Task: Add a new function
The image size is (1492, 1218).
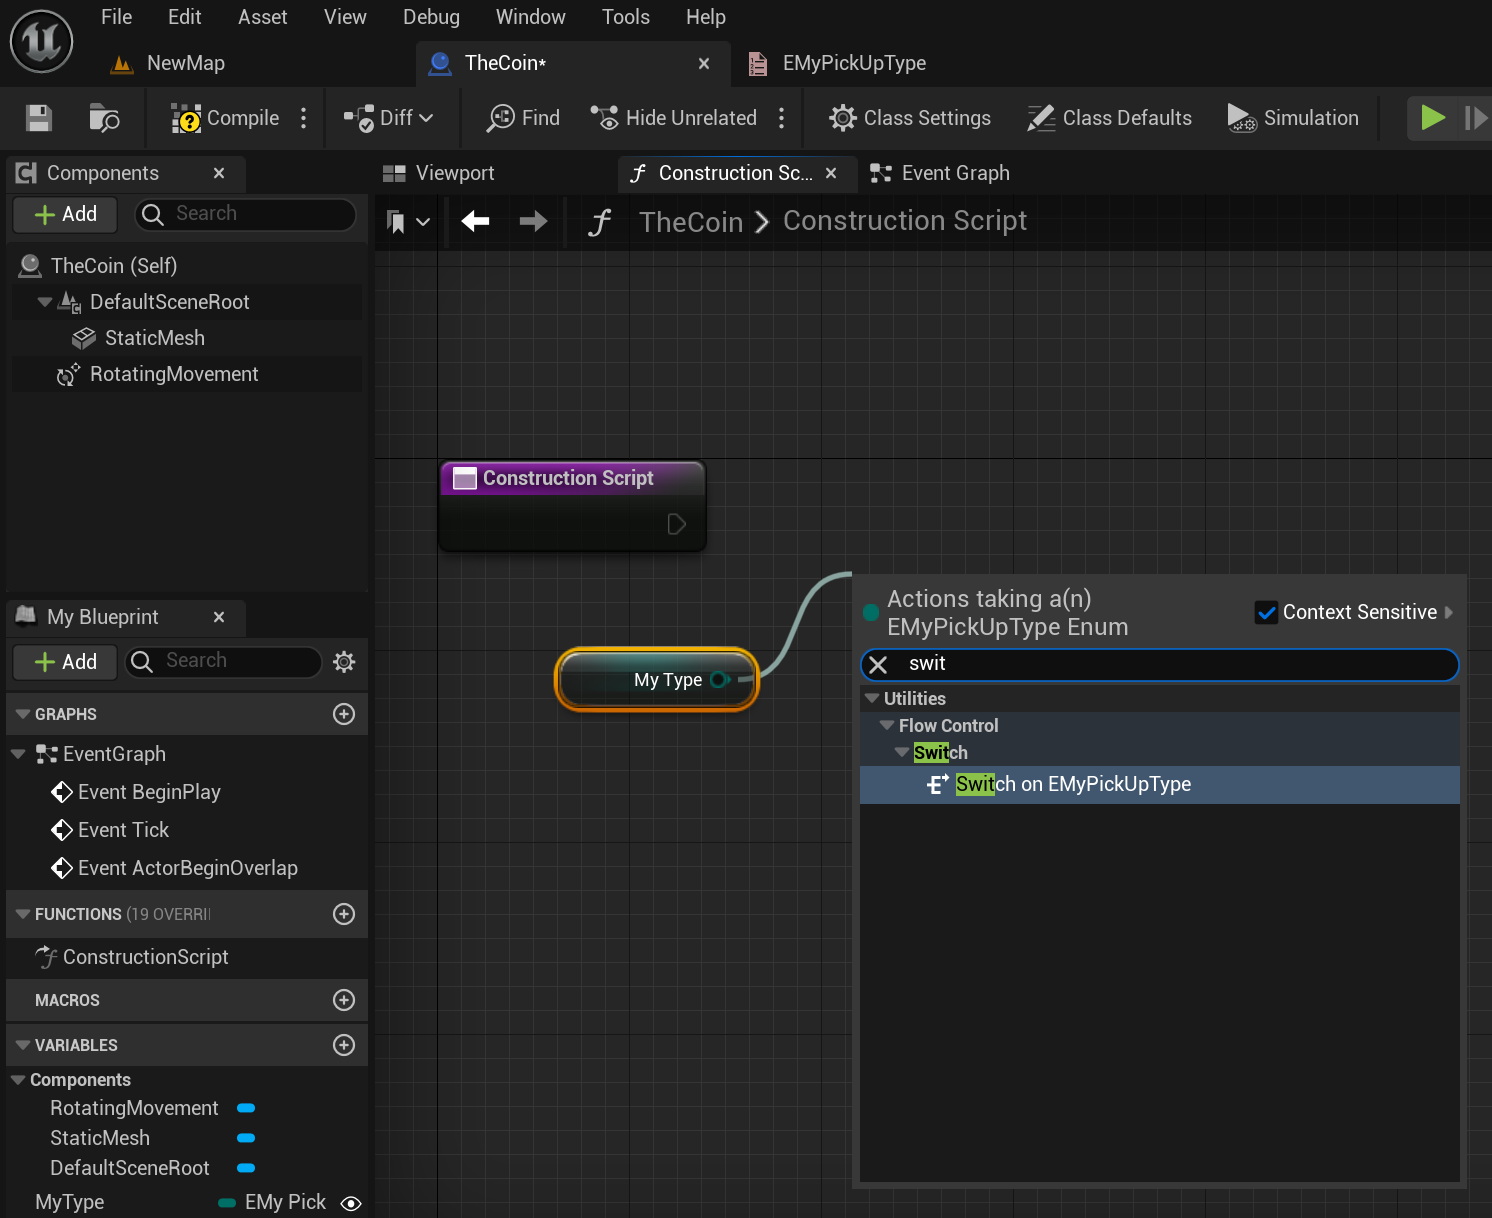Action: pos(344,914)
